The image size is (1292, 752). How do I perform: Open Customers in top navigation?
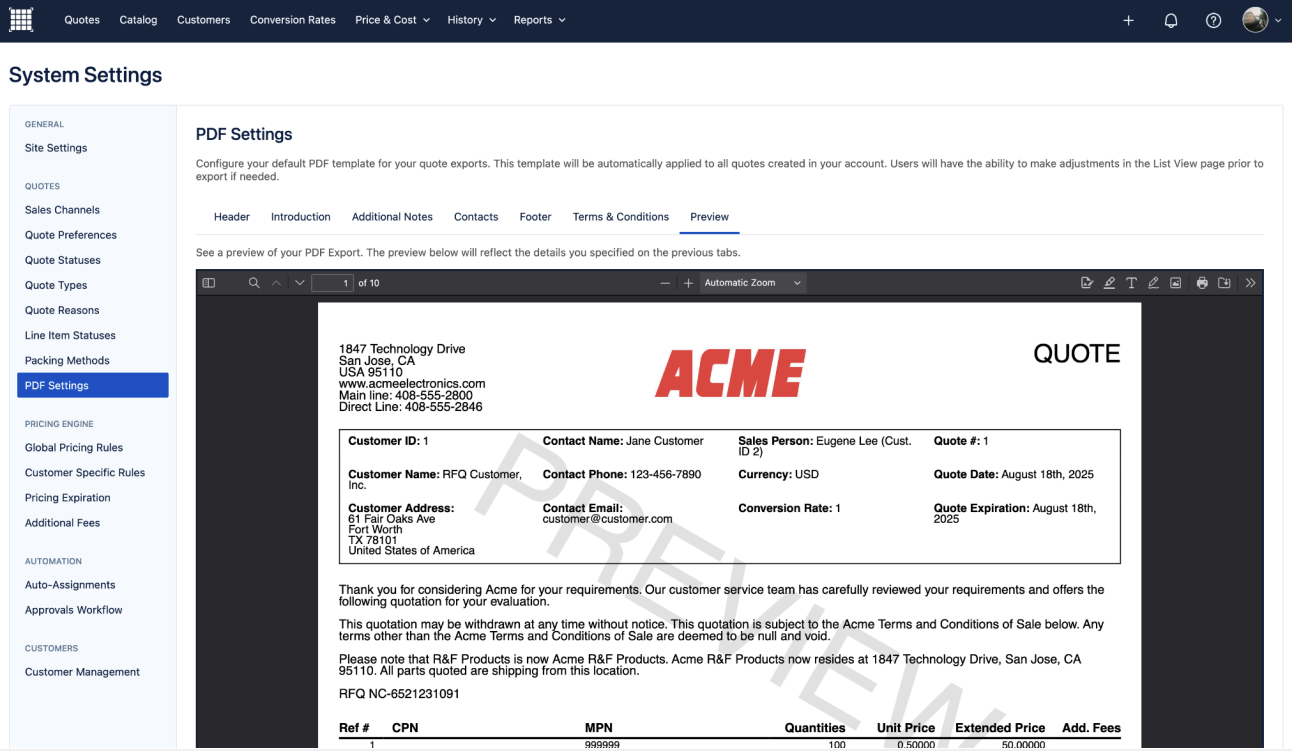point(203,20)
